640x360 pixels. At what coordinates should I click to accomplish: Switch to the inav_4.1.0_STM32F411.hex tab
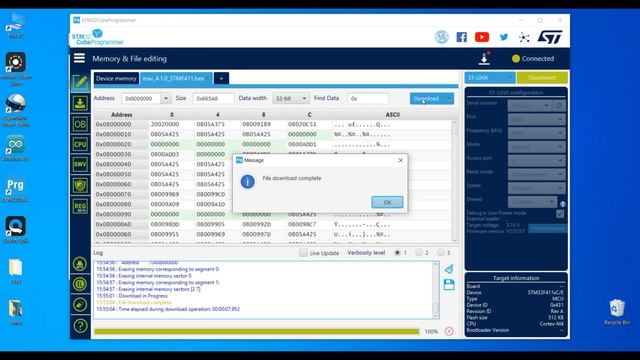tap(176, 78)
